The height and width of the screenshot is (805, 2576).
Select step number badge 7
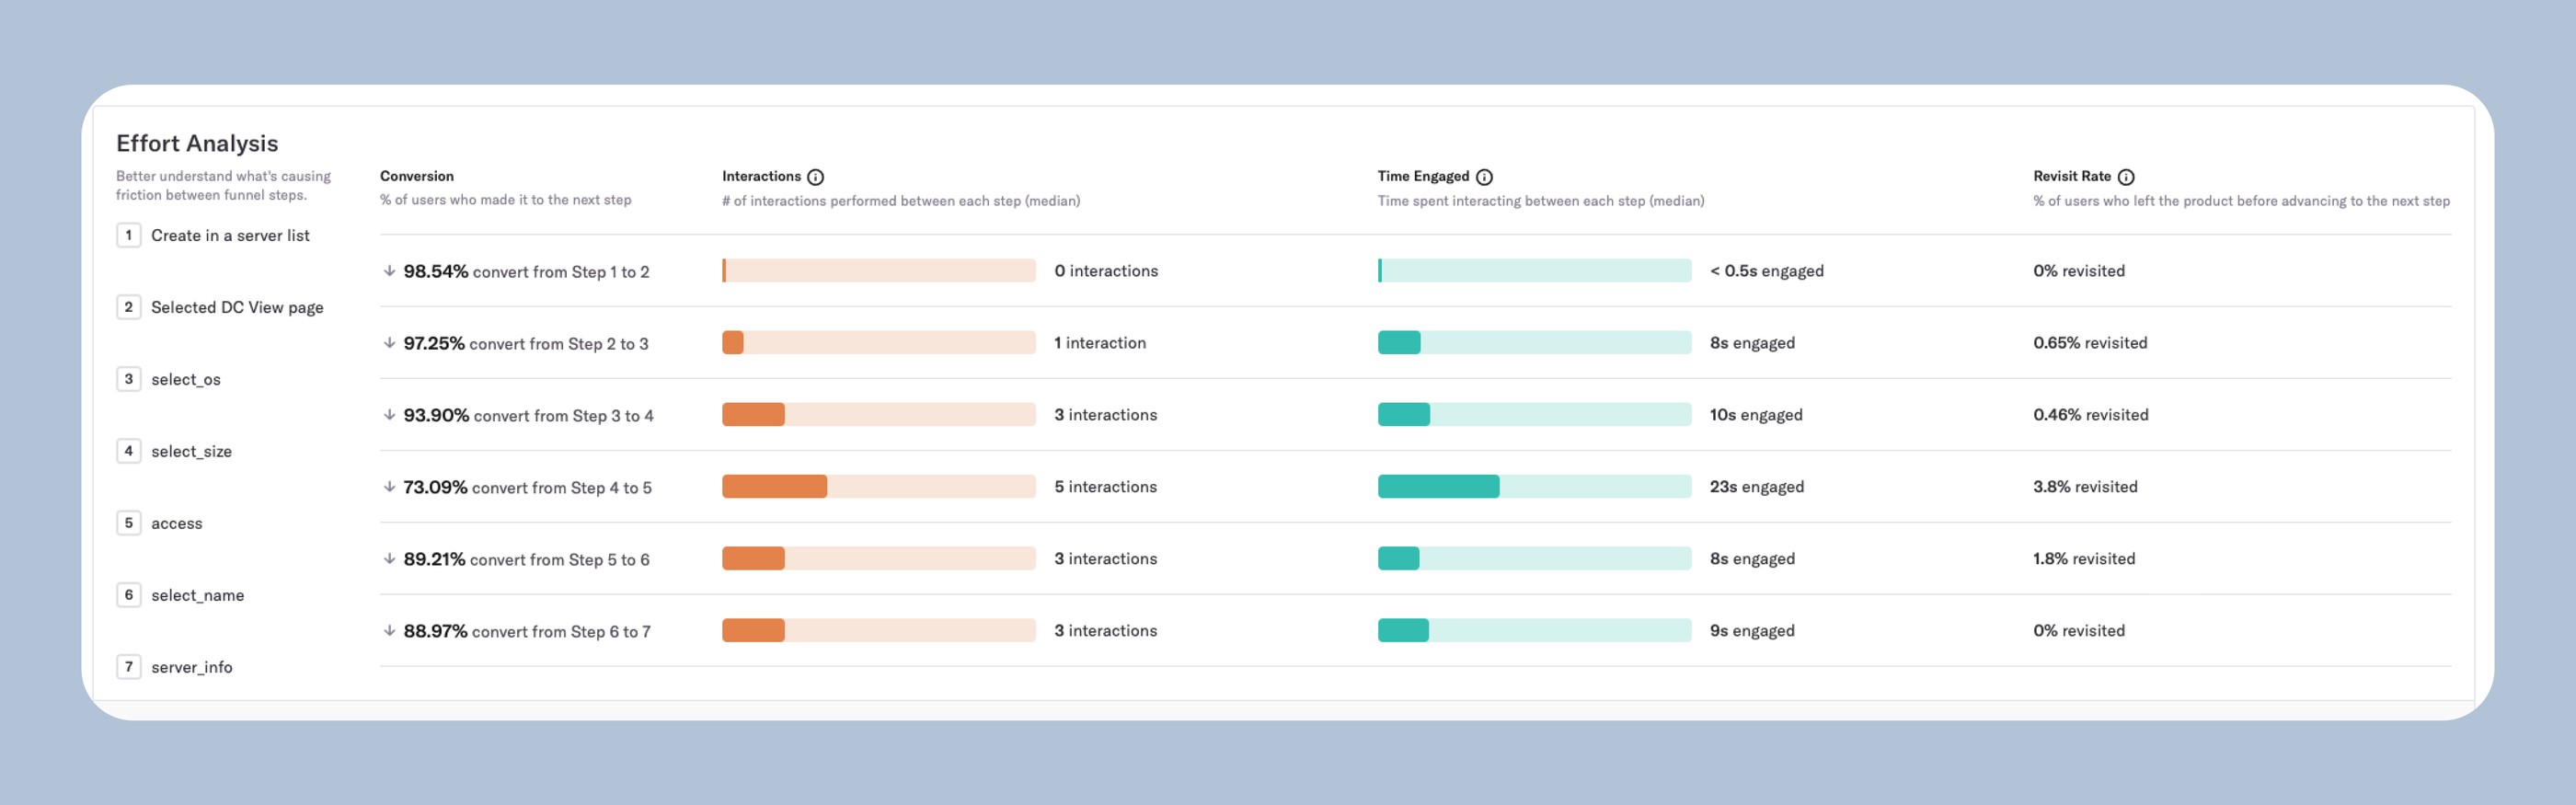(128, 667)
